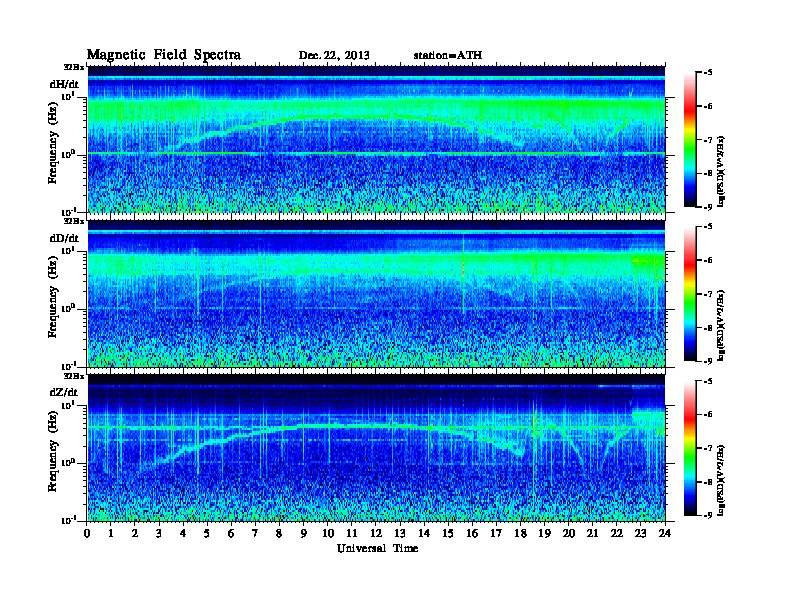Click the hour '6' tick label on the time axis
This screenshot has height=612, width=792.
tap(231, 533)
